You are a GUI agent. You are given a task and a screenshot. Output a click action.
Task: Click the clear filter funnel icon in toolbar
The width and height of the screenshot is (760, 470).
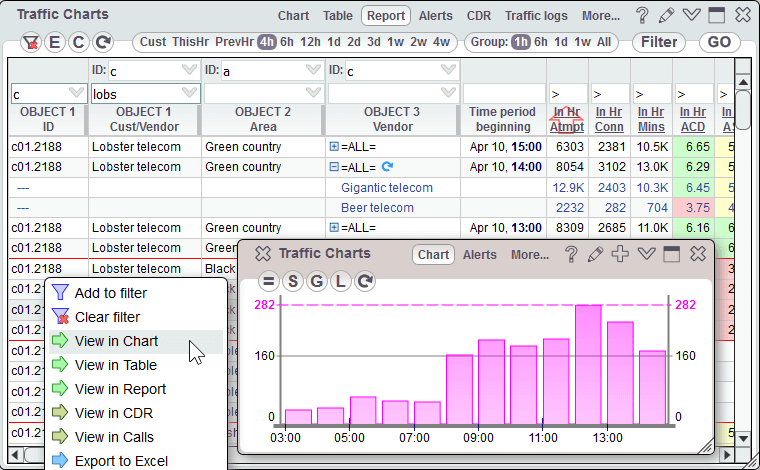point(31,42)
